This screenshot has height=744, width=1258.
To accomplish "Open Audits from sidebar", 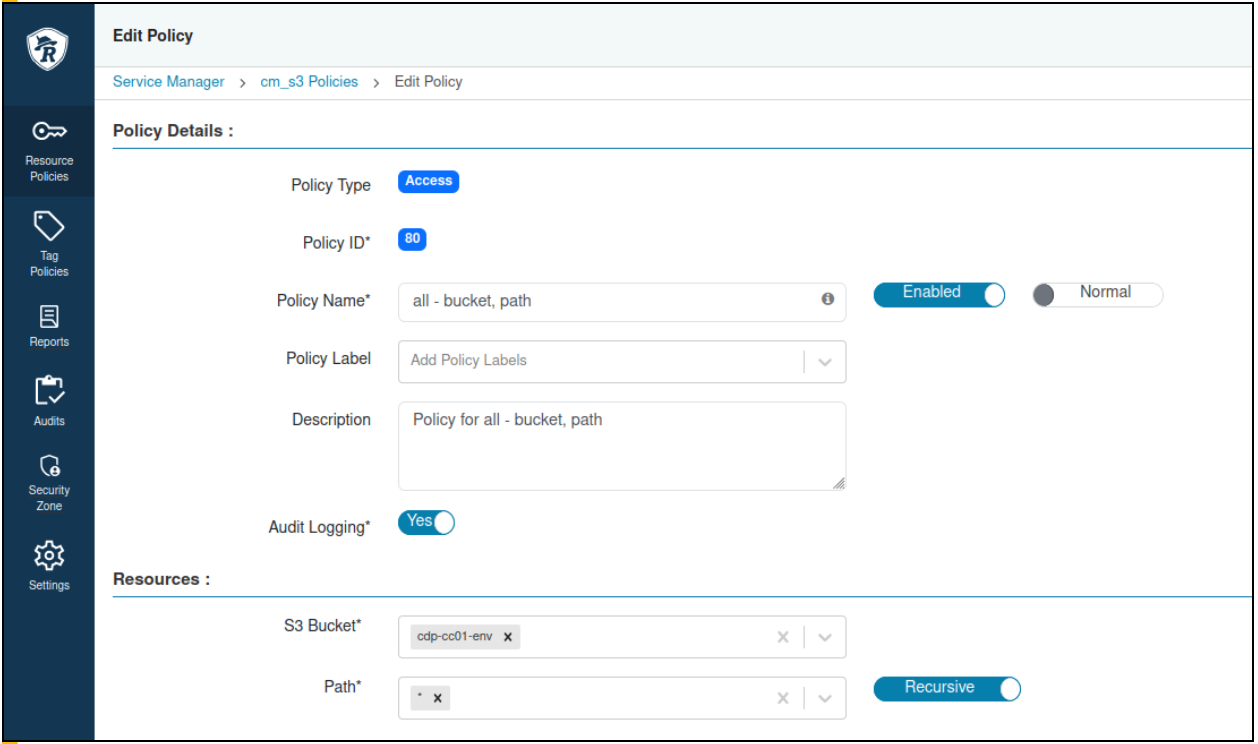I will pyautogui.click(x=49, y=401).
